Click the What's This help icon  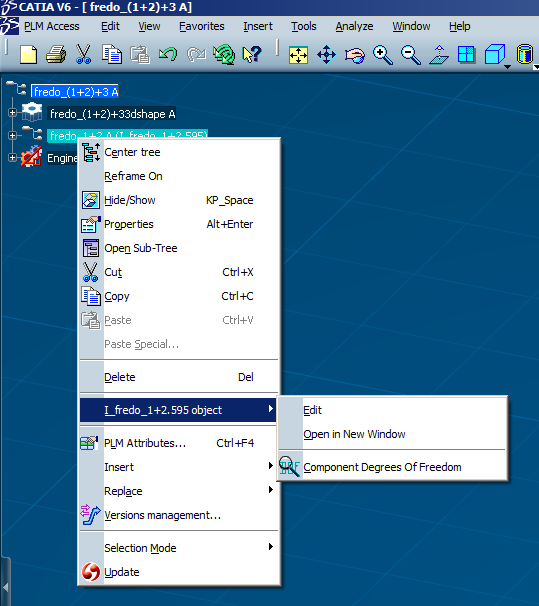click(x=252, y=54)
